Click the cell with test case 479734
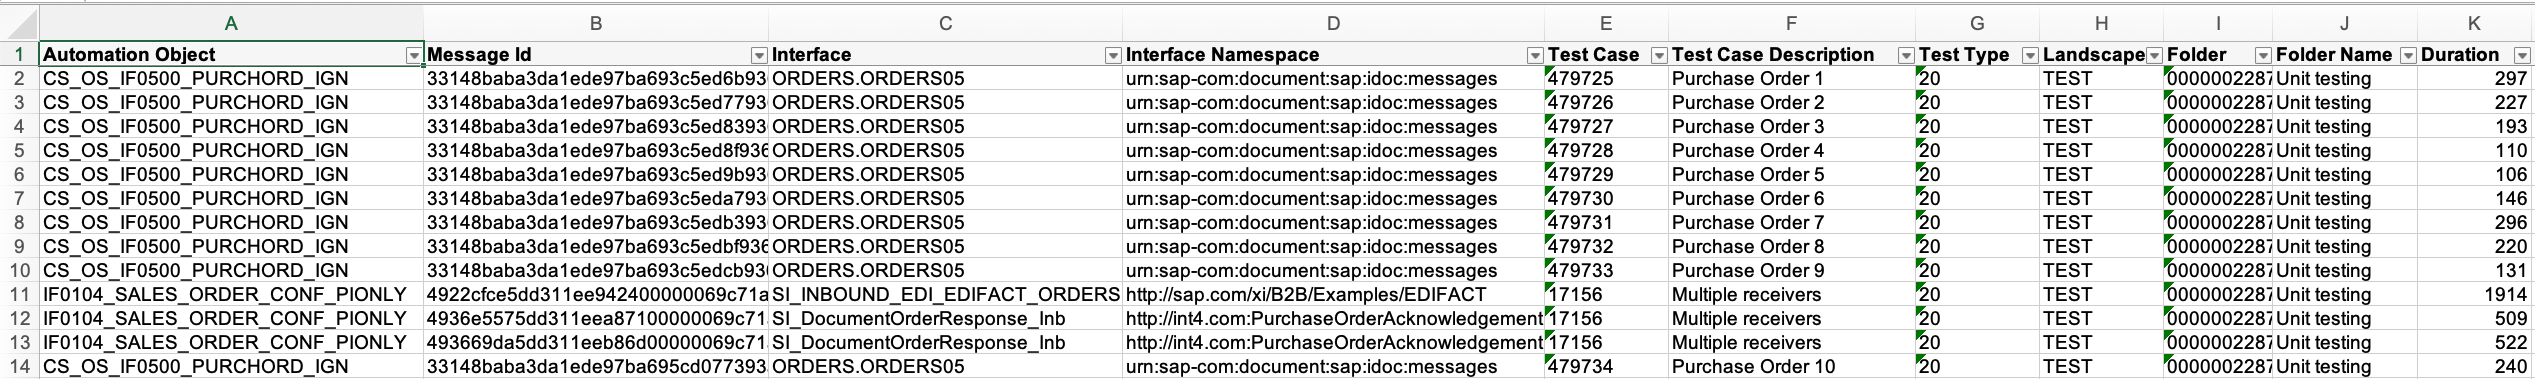The image size is (2535, 379). [x=1606, y=367]
